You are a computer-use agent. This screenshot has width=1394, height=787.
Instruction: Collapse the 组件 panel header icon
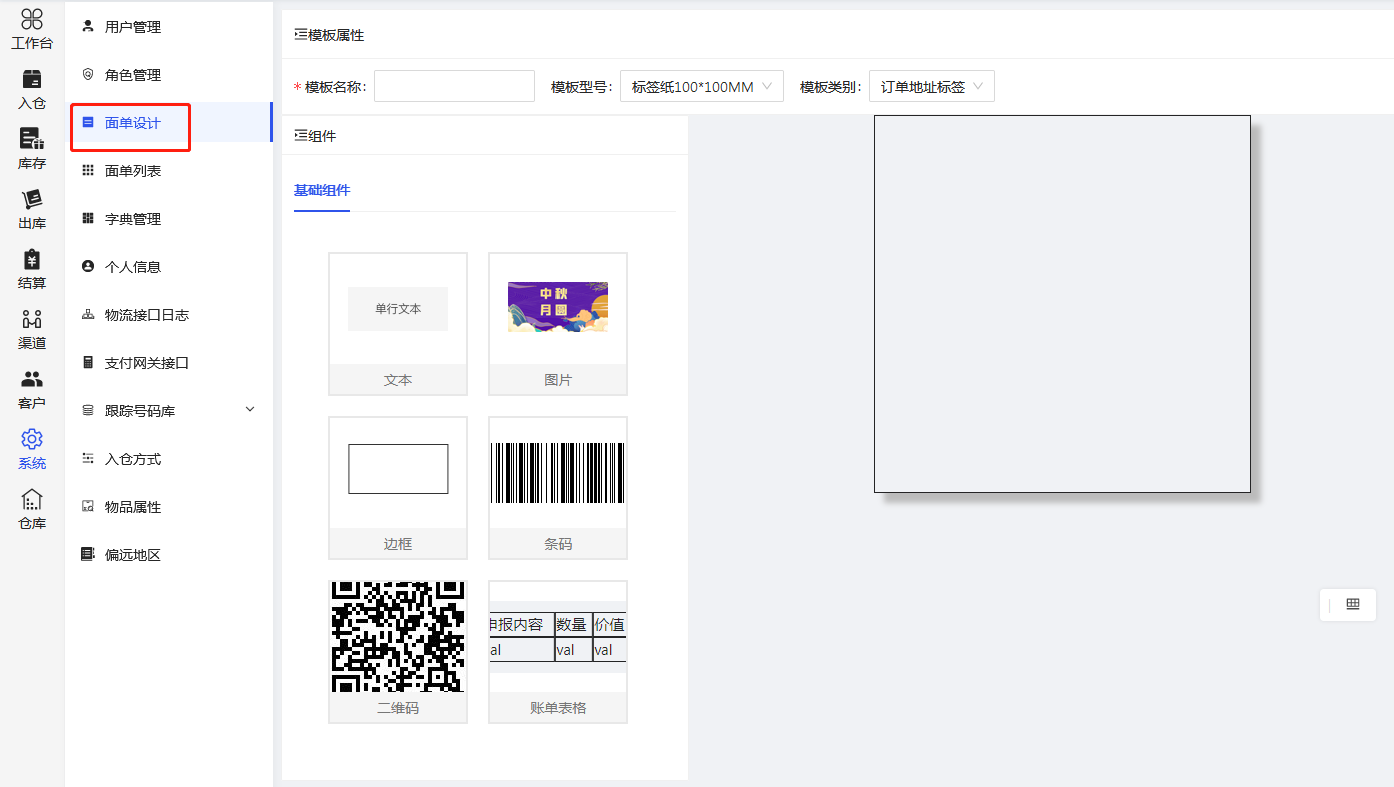[x=301, y=136]
